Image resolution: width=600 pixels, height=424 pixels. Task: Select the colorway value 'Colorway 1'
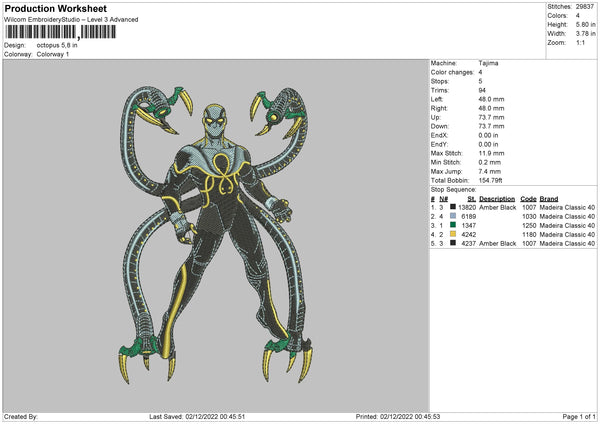click(x=53, y=54)
